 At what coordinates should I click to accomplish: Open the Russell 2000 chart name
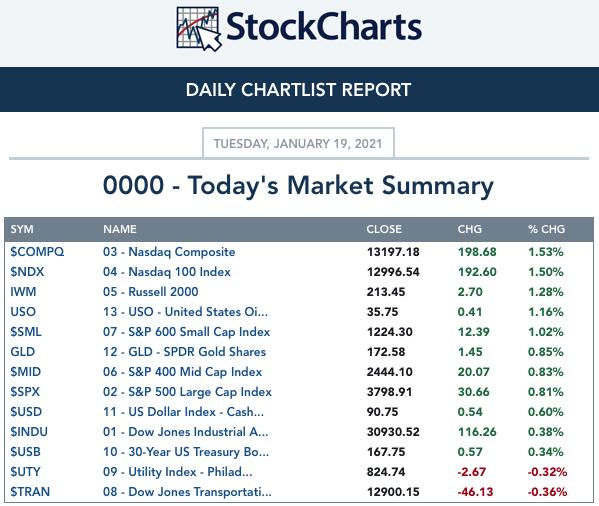(151, 292)
